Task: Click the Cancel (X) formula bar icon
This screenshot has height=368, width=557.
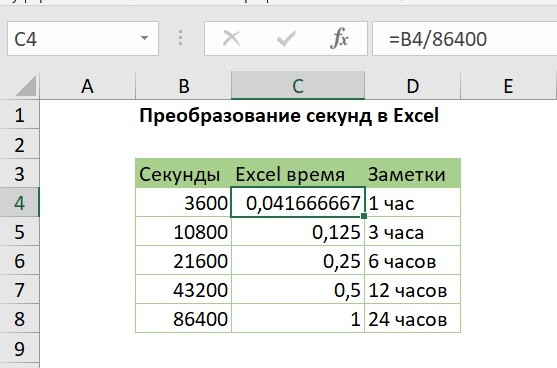Action: click(x=232, y=38)
